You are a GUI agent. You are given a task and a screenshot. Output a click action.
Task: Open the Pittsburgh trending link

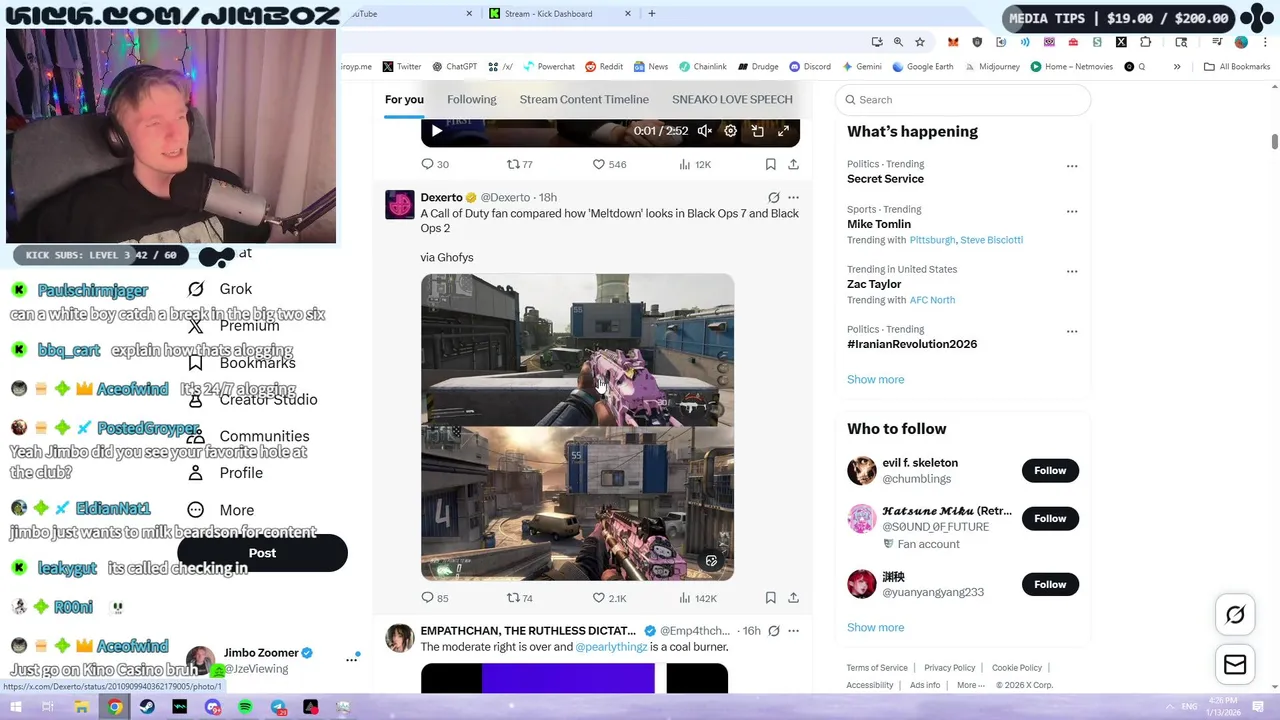tap(932, 240)
